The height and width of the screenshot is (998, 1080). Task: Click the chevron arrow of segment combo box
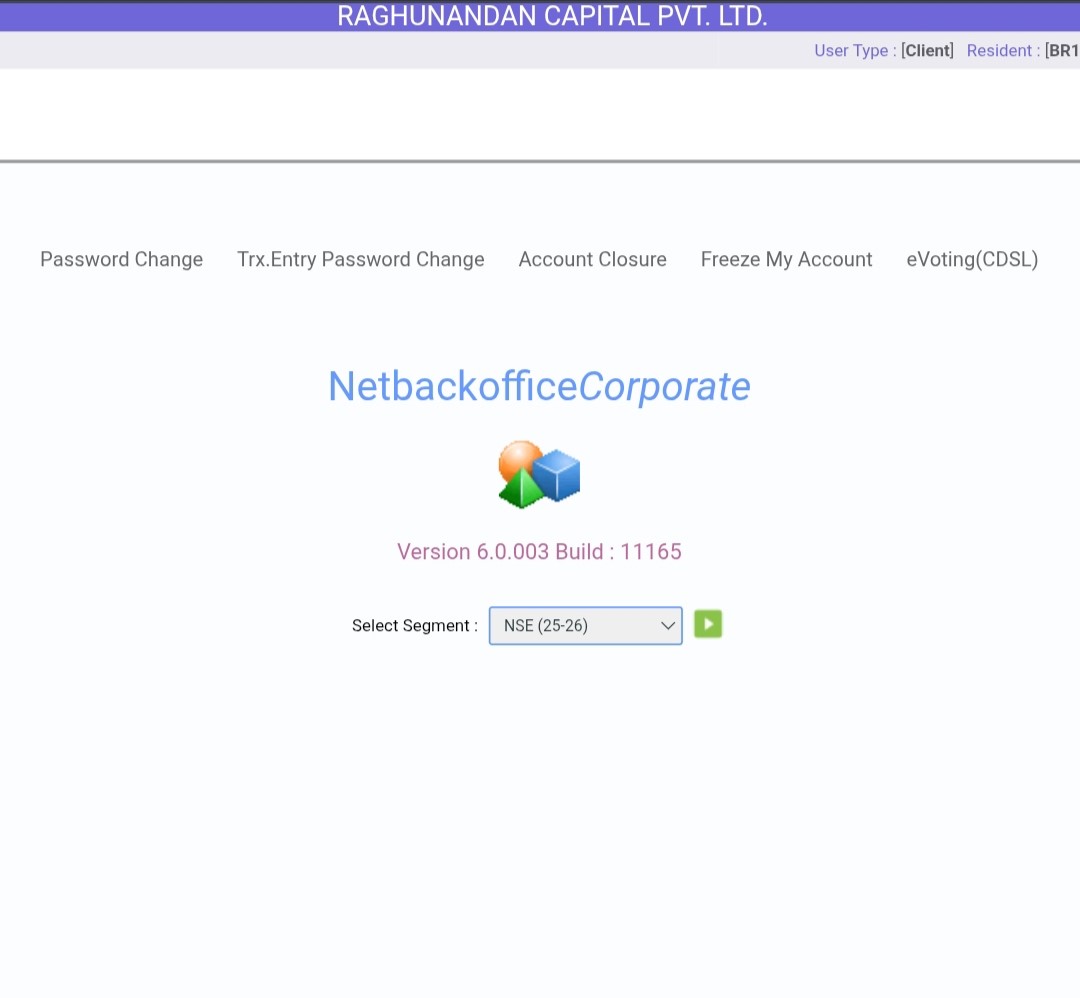668,626
